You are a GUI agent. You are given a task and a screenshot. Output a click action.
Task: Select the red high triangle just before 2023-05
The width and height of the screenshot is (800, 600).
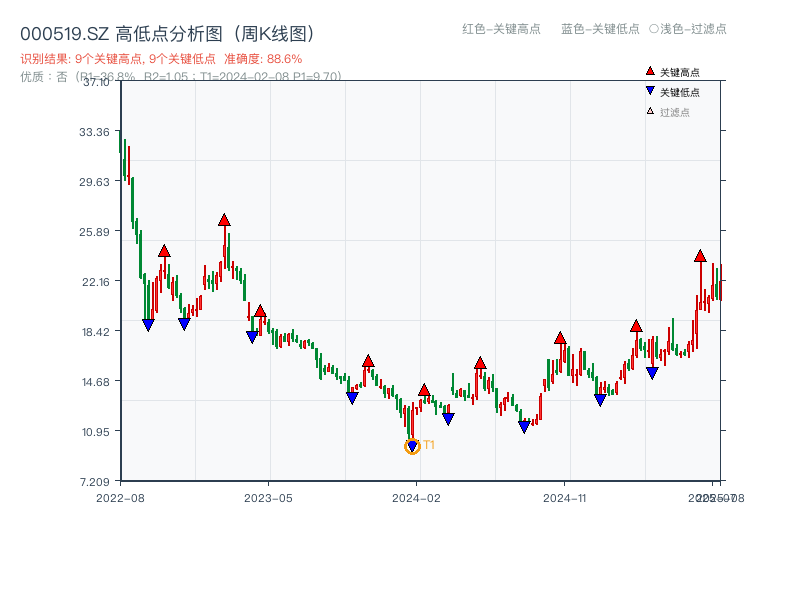click(x=260, y=311)
